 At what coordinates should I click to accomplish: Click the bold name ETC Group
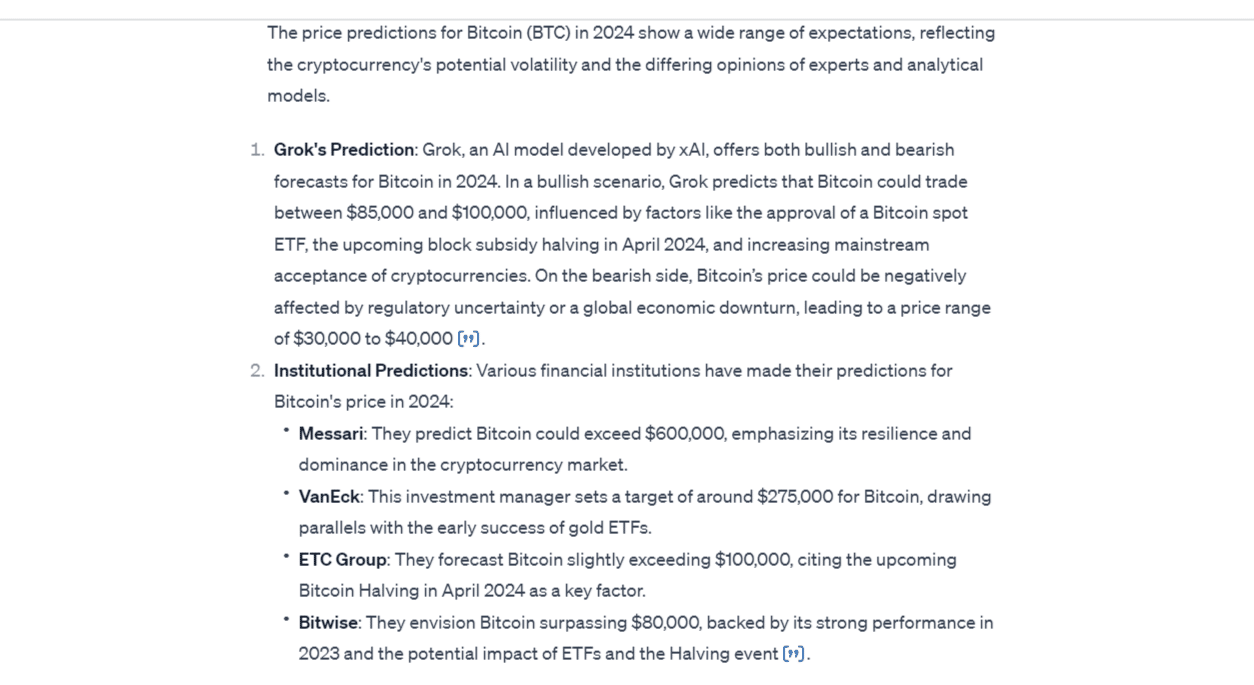coord(343,560)
